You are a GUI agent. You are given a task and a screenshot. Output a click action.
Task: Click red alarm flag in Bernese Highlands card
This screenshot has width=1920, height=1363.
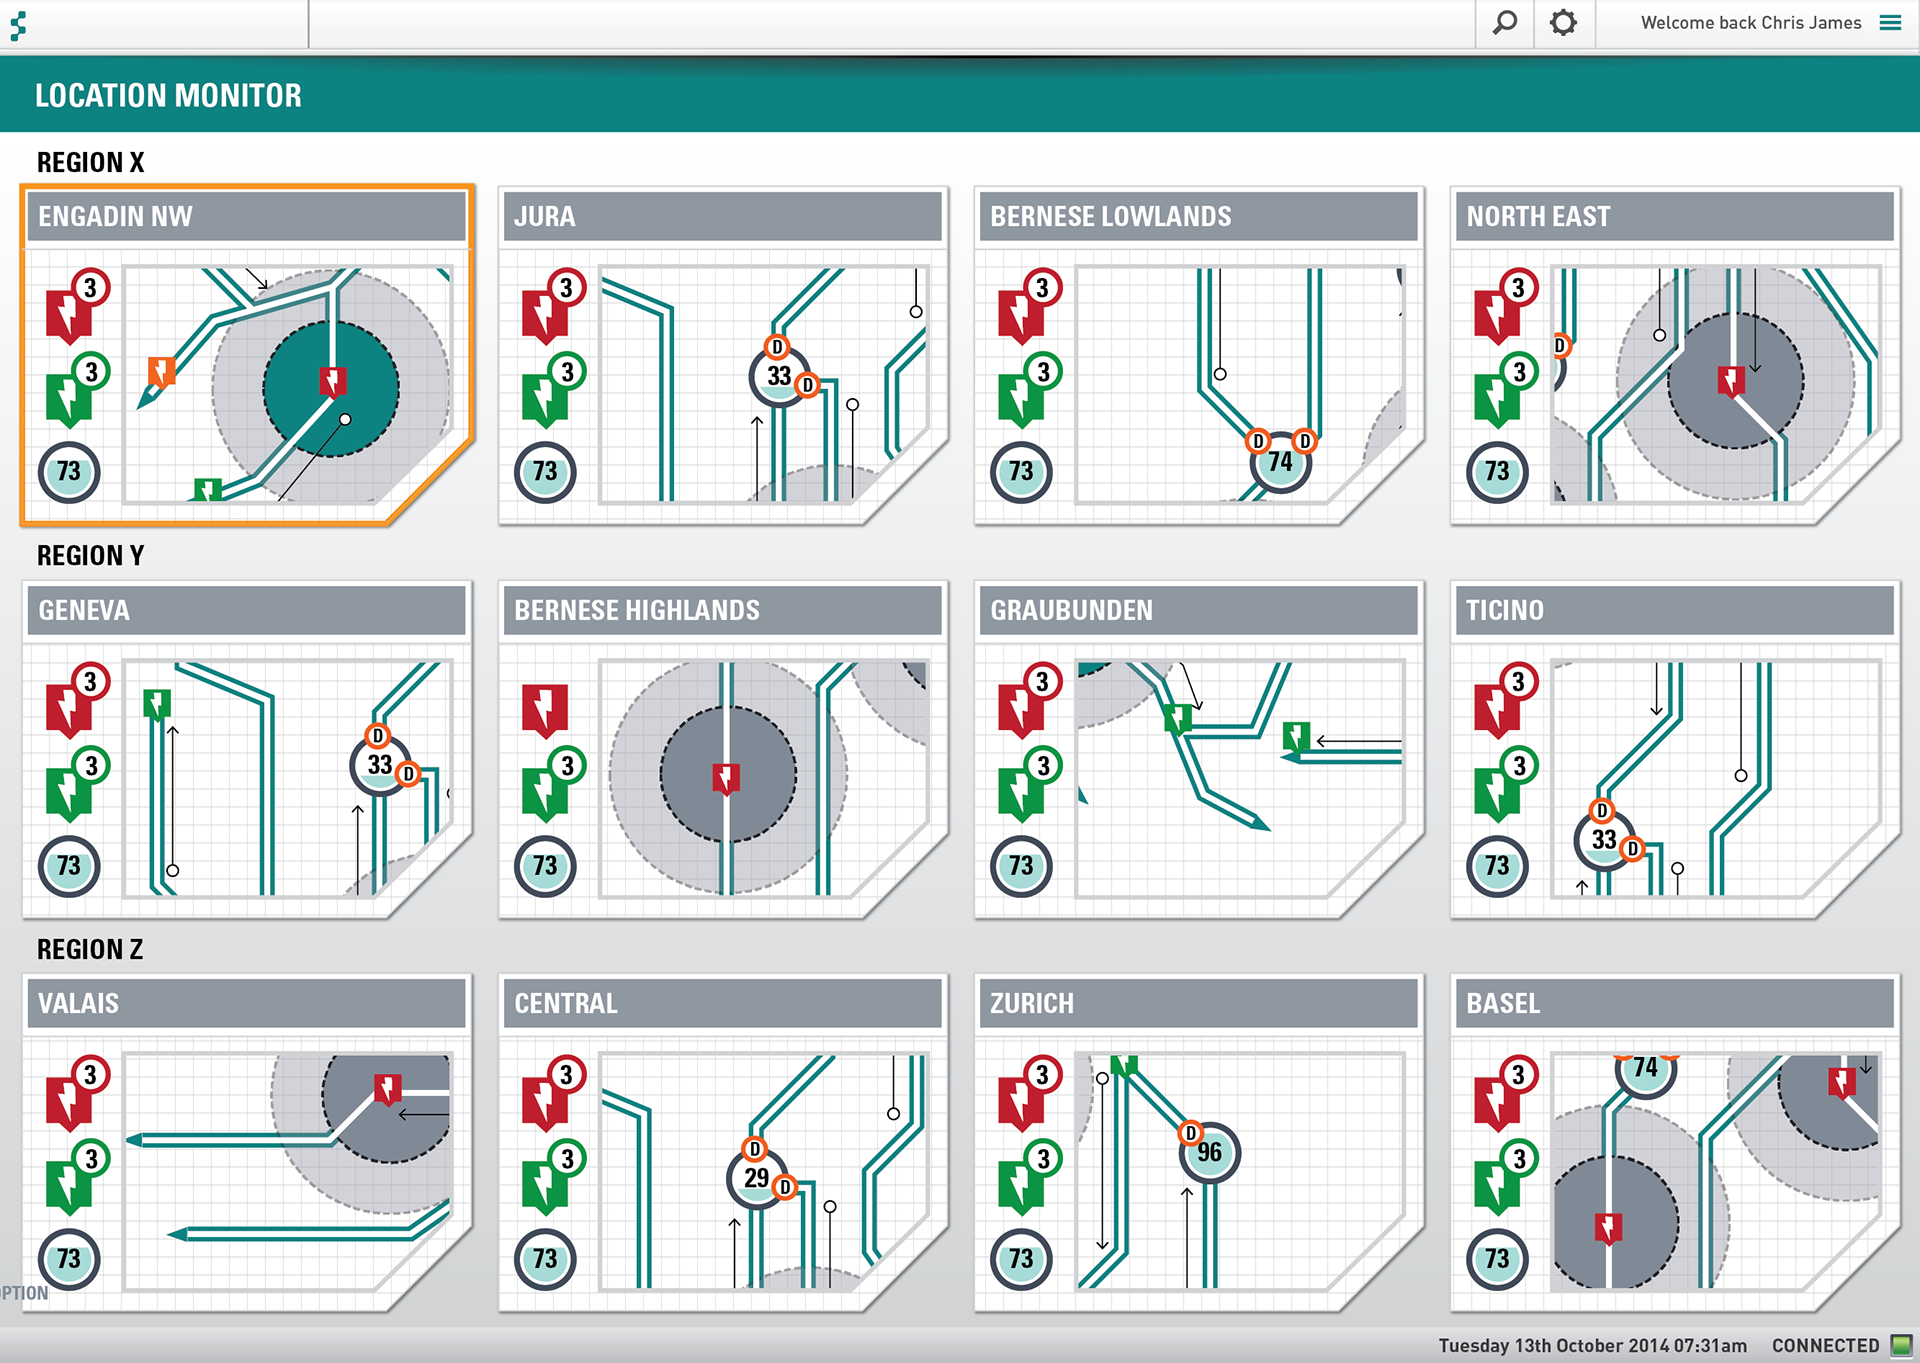pyautogui.click(x=544, y=710)
